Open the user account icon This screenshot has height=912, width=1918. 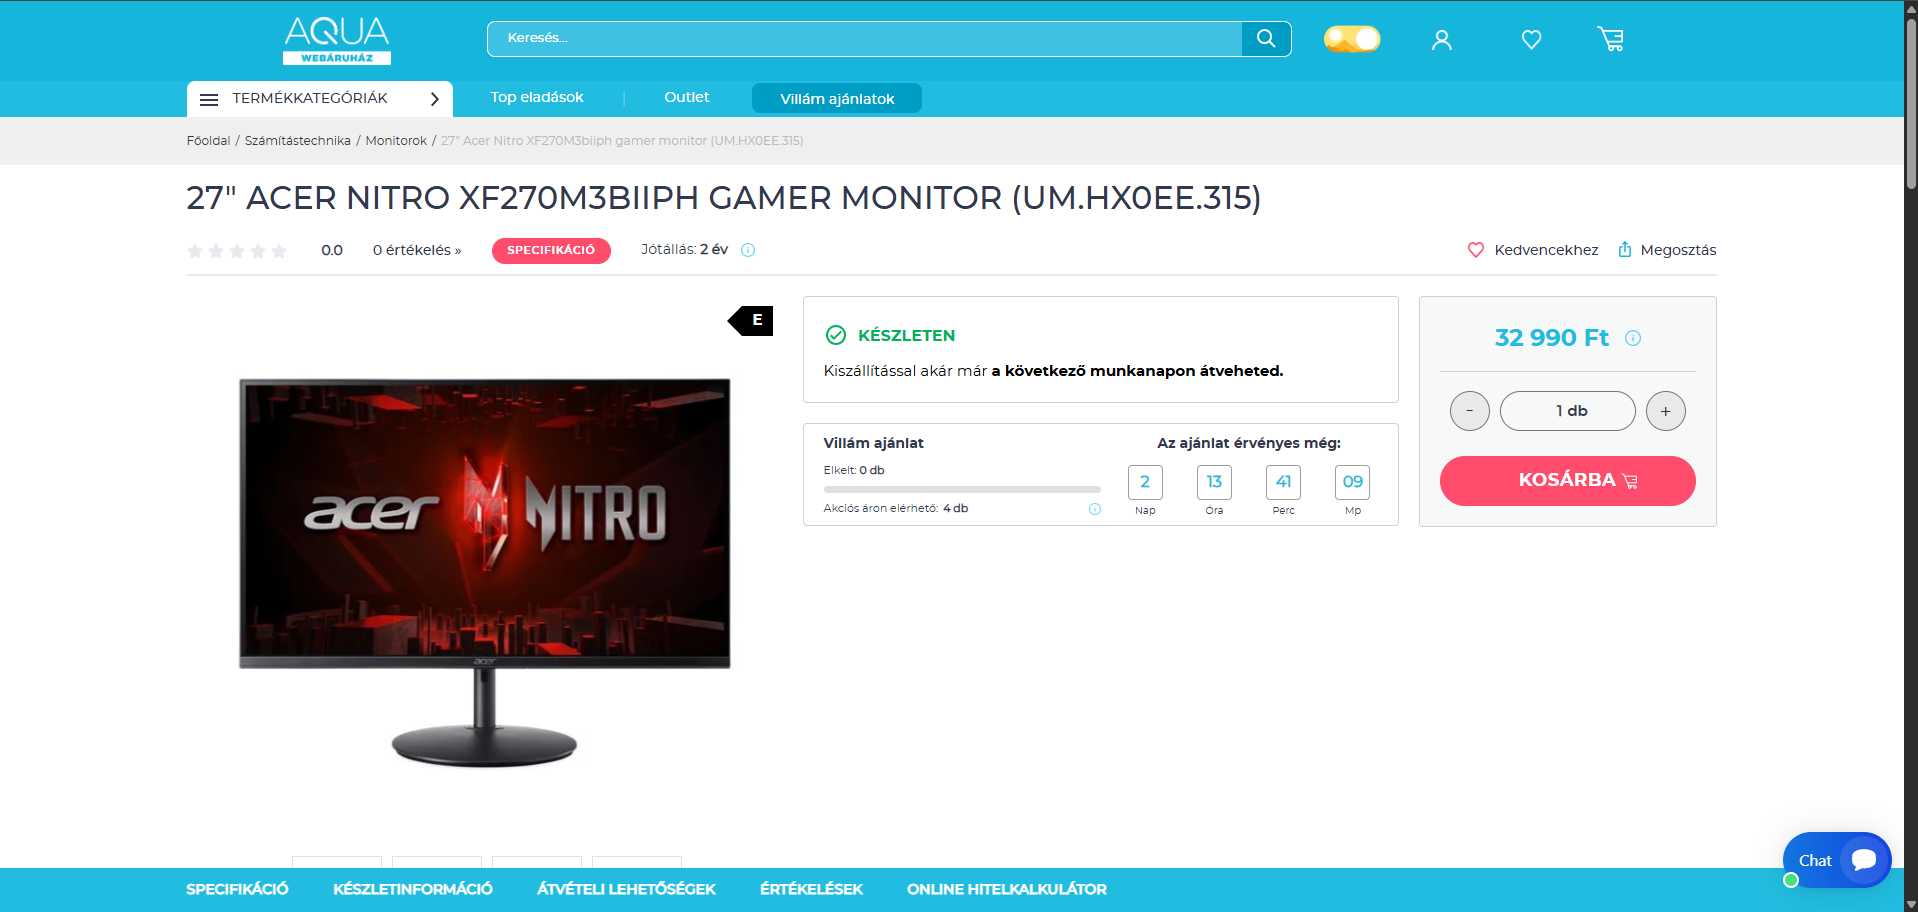click(1441, 40)
